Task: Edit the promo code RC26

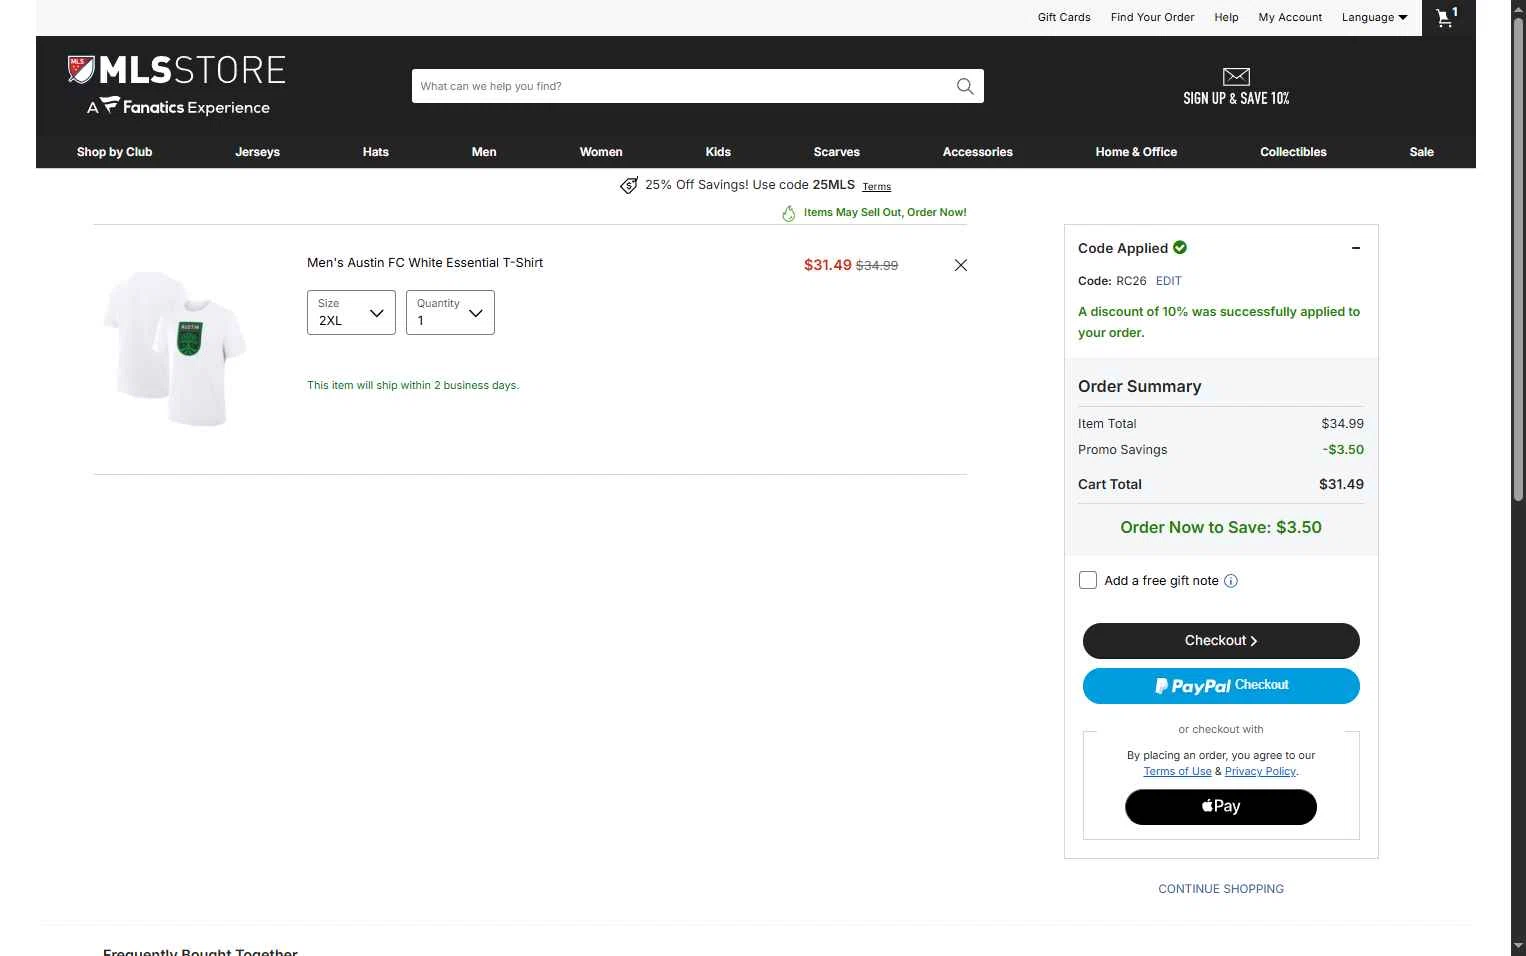Action: tap(1168, 281)
